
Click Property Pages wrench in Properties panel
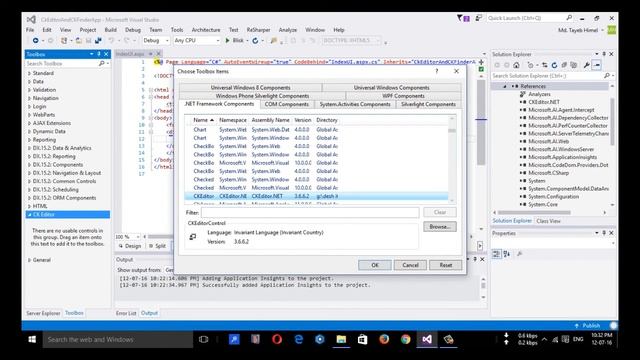point(520,254)
